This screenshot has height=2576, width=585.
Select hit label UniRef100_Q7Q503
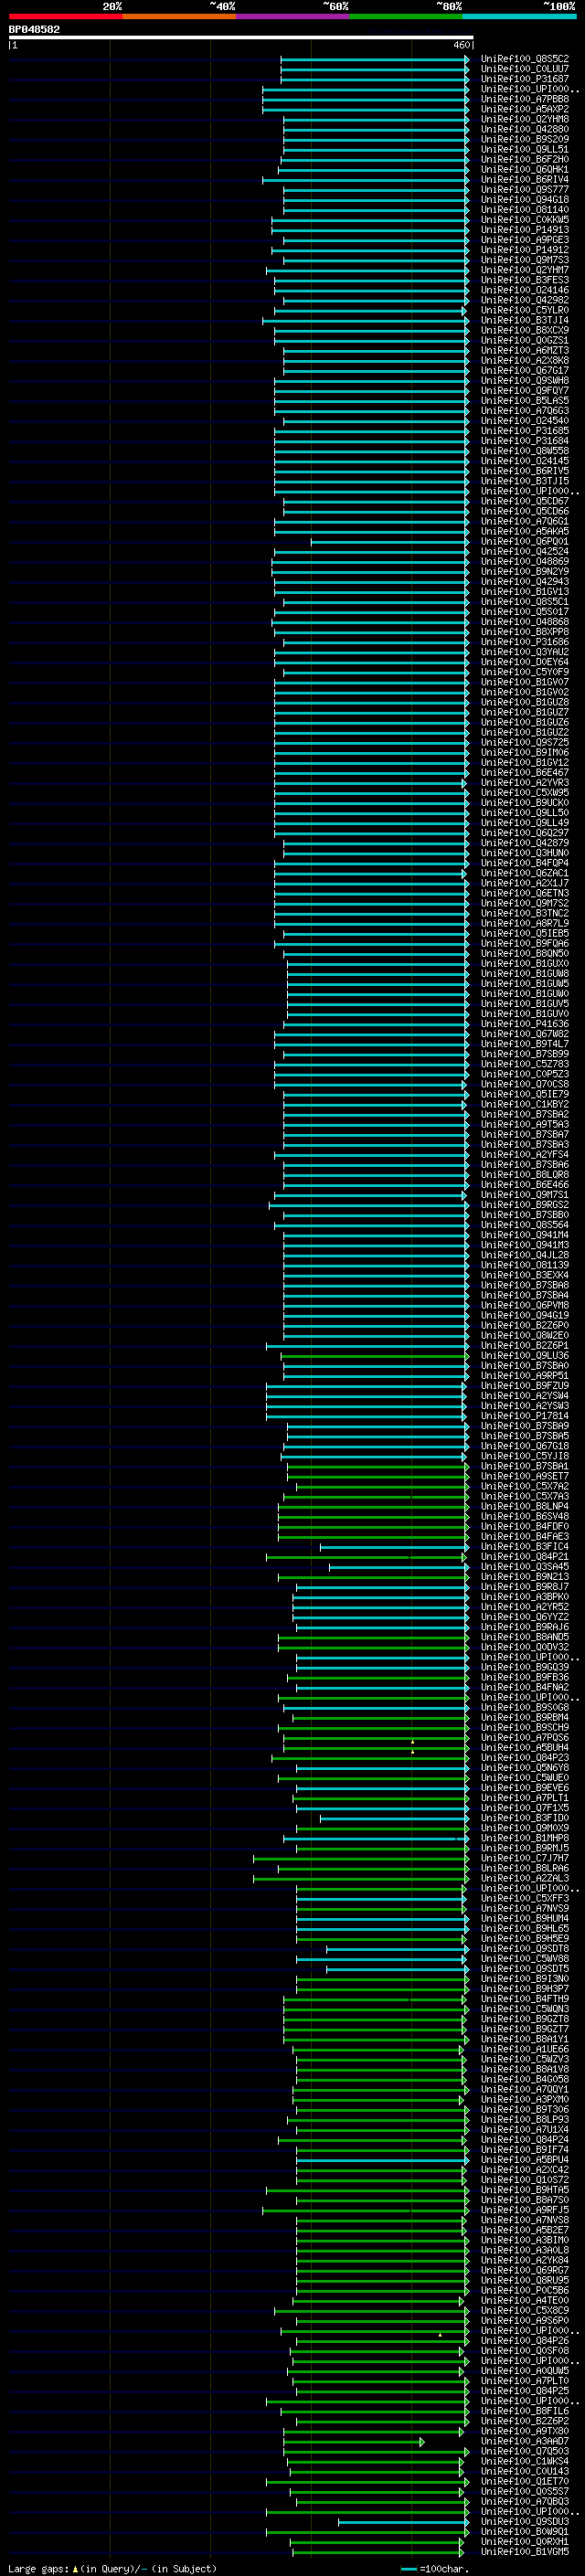[525, 2451]
